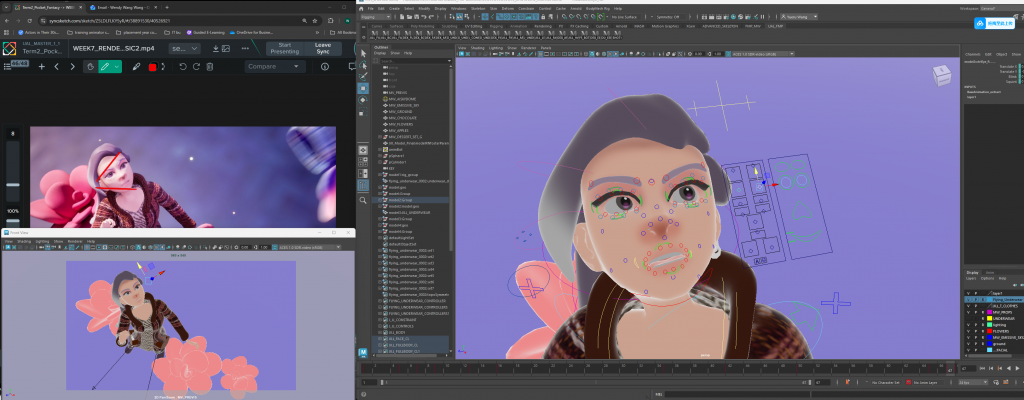Click the eyedropper color picker icon

coord(136,67)
